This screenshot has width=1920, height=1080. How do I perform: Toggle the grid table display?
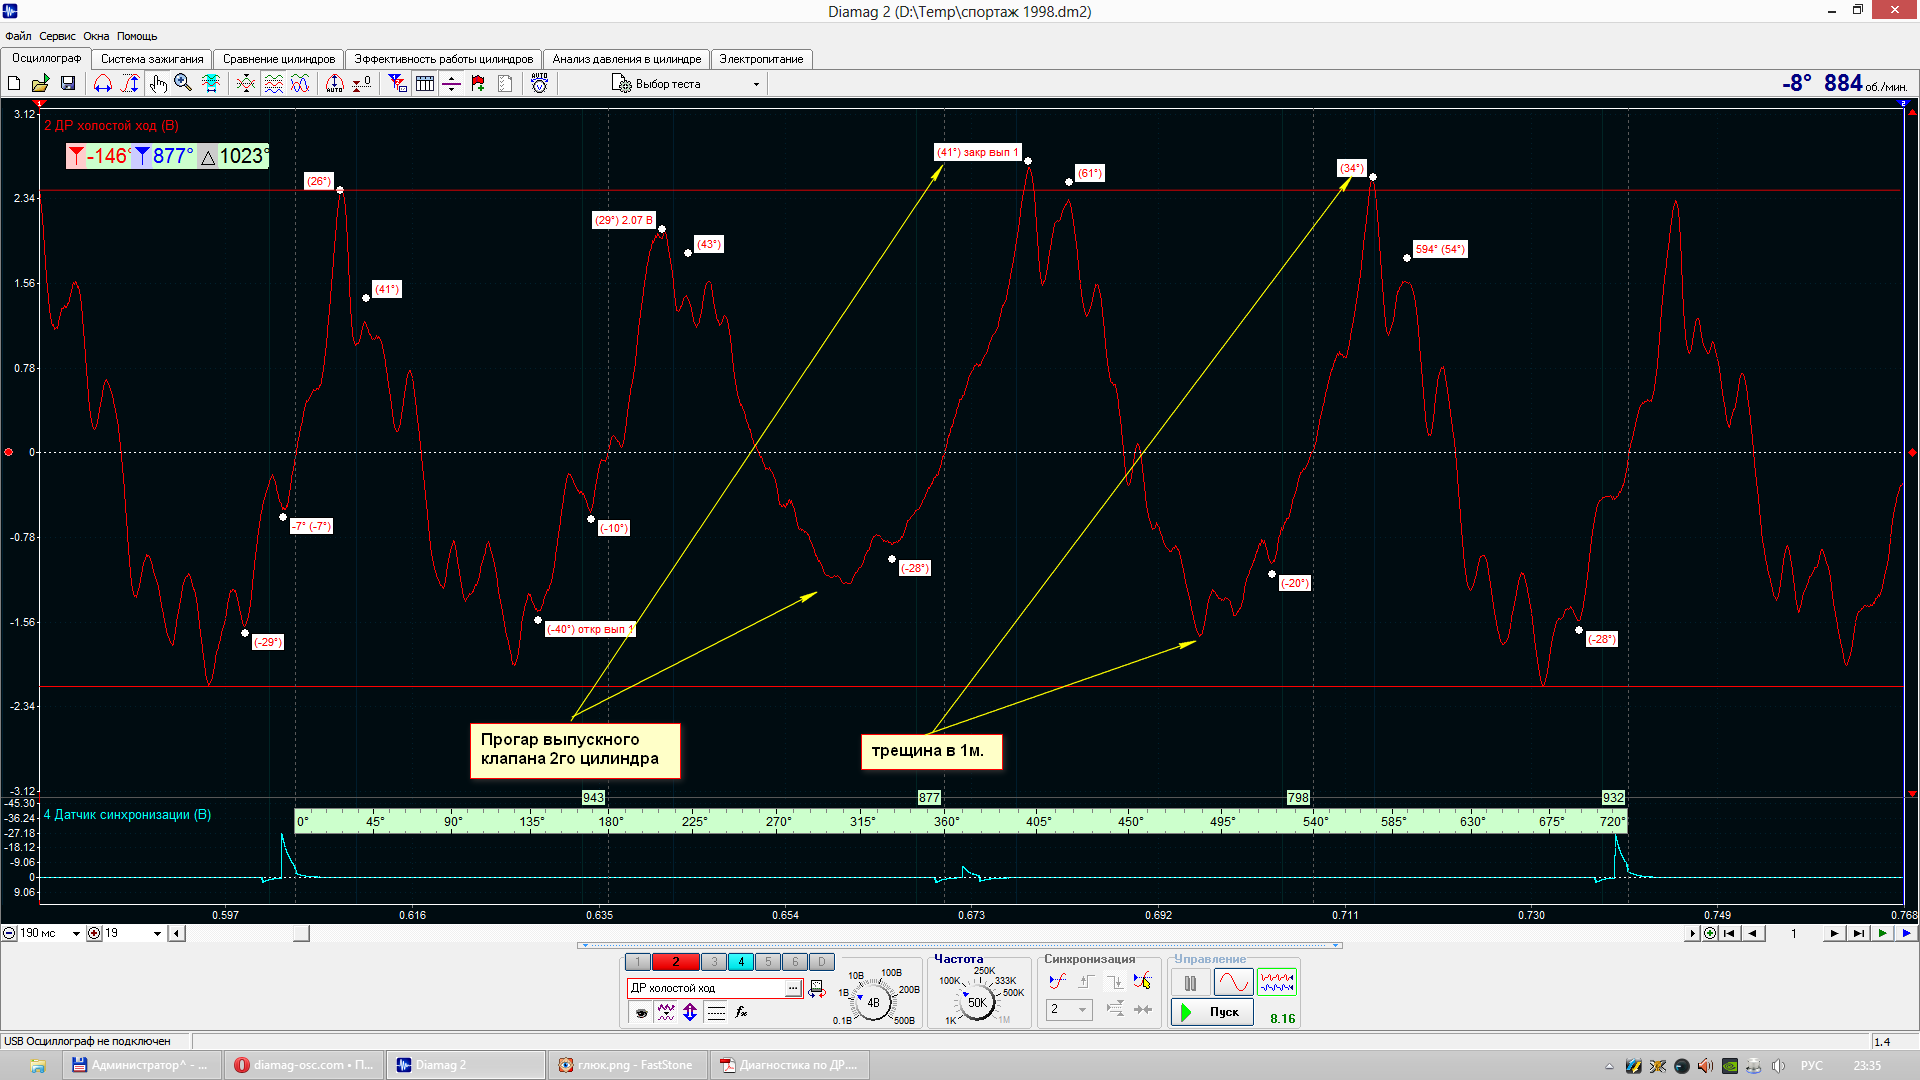click(425, 84)
